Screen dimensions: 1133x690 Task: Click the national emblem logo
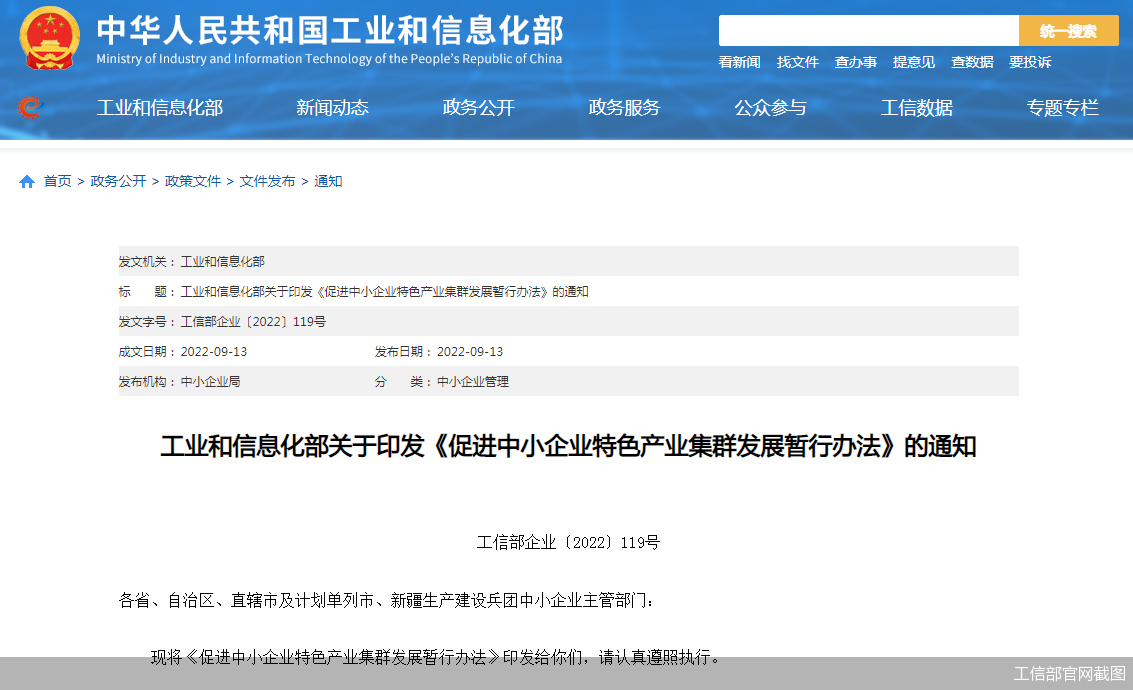[49, 37]
